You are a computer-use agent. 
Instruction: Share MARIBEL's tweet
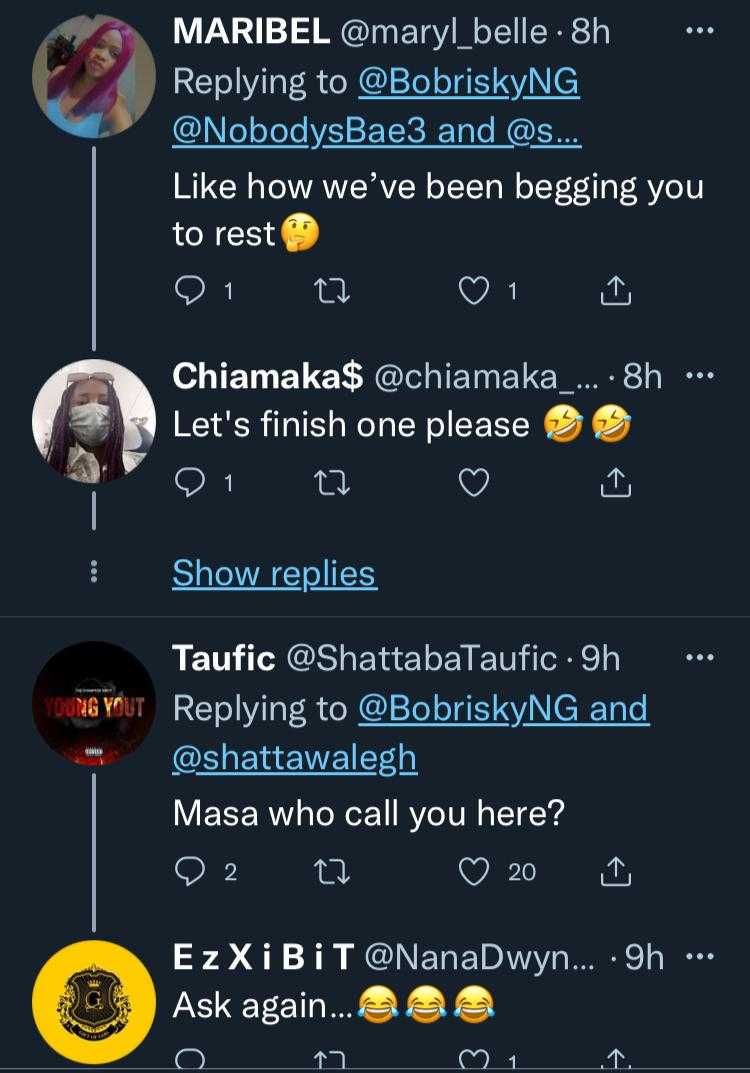[x=616, y=291]
